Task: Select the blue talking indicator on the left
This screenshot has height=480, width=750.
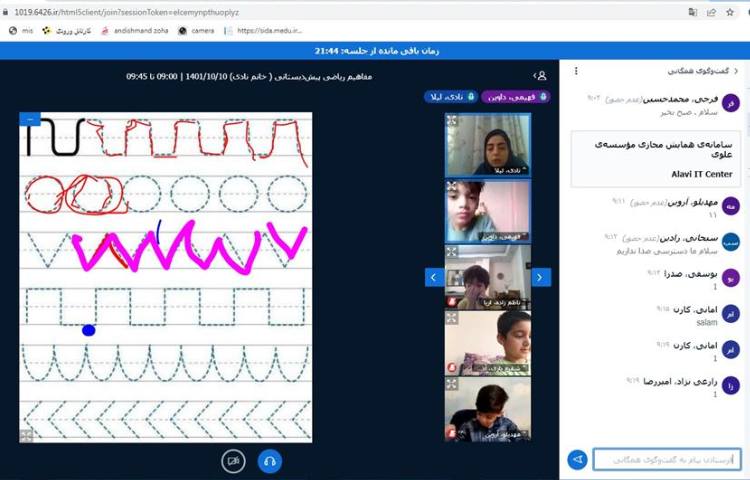Action: (450, 97)
